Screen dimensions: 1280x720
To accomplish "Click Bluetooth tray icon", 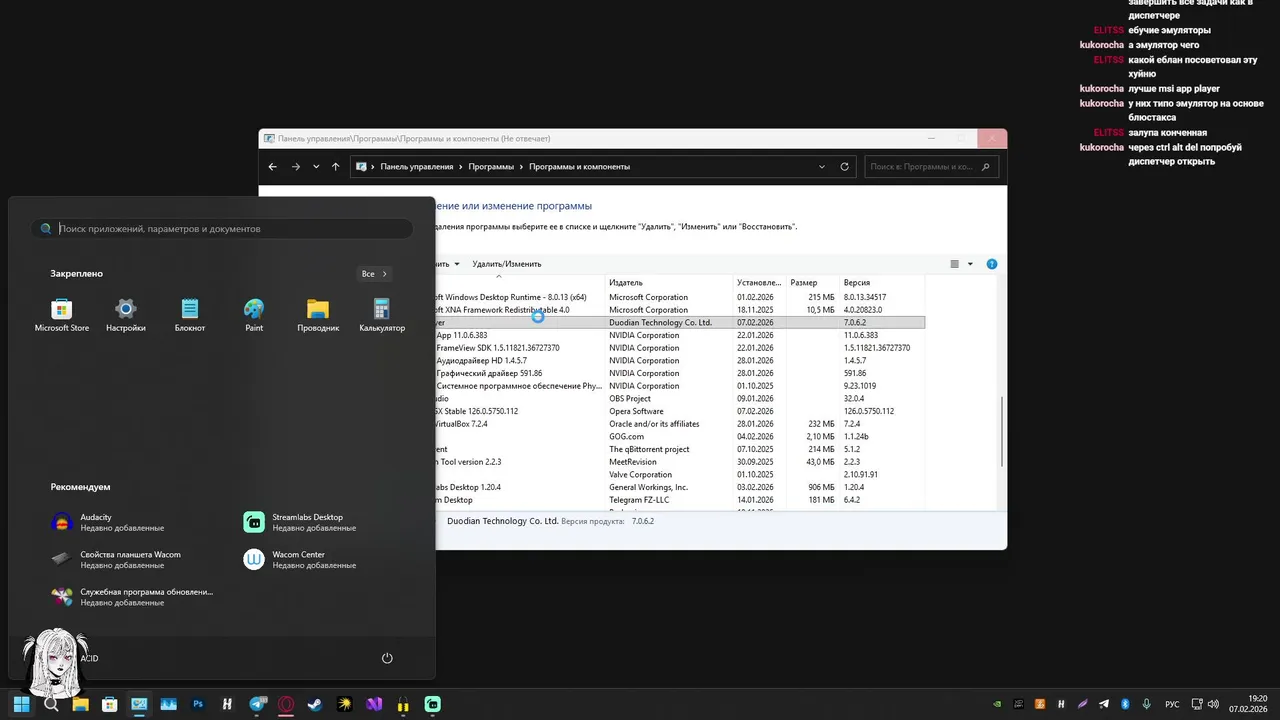I will (1125, 704).
